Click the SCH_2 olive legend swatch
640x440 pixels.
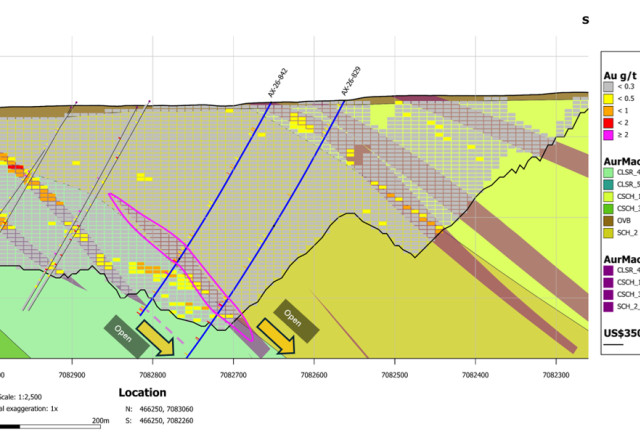point(608,233)
